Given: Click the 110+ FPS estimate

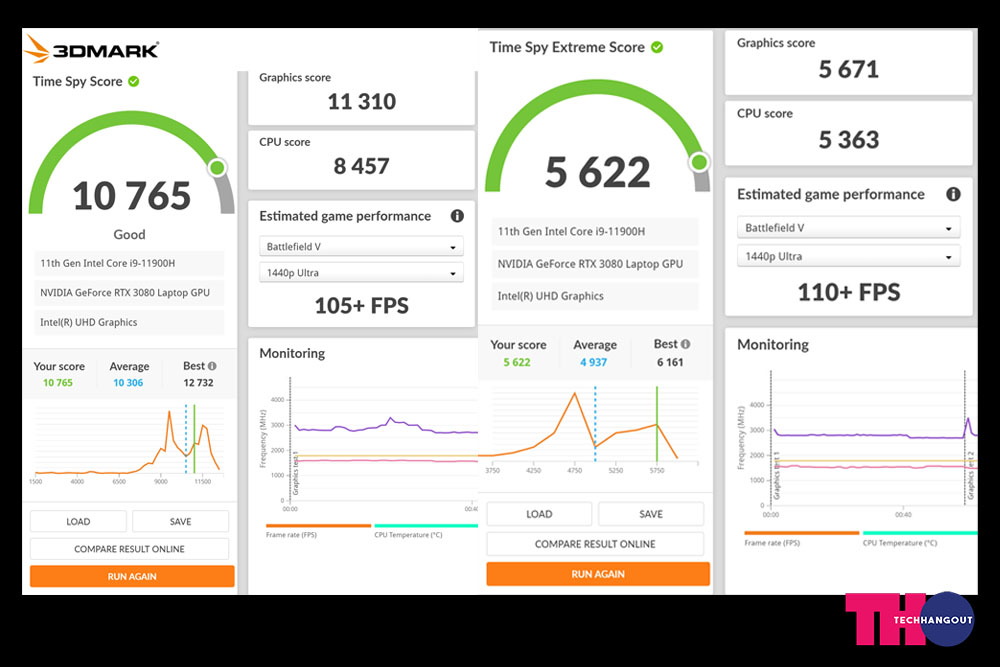Looking at the screenshot, I should click(x=849, y=292).
